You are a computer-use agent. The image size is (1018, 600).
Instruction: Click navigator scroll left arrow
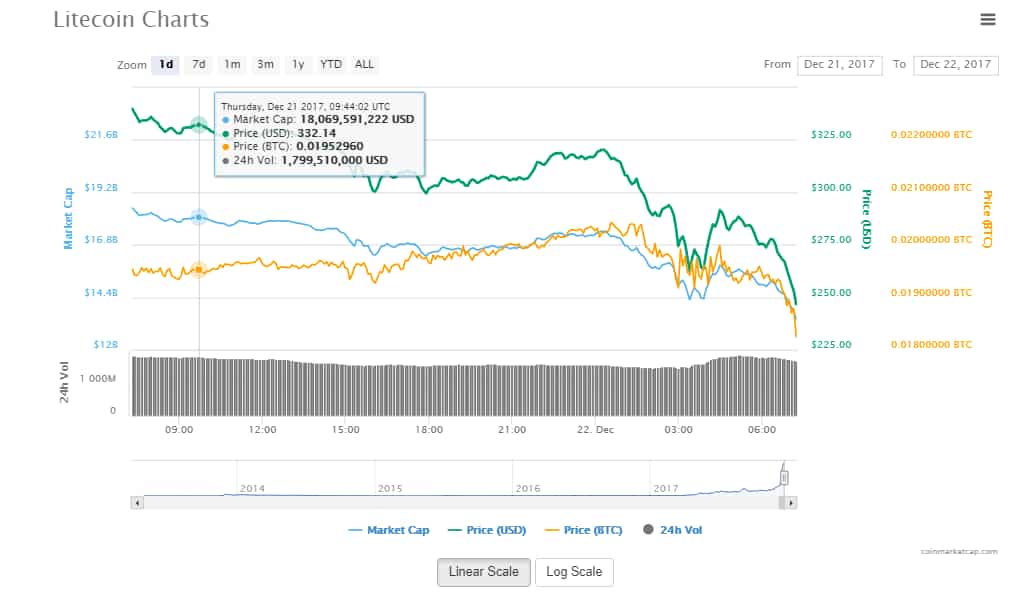coord(137,503)
